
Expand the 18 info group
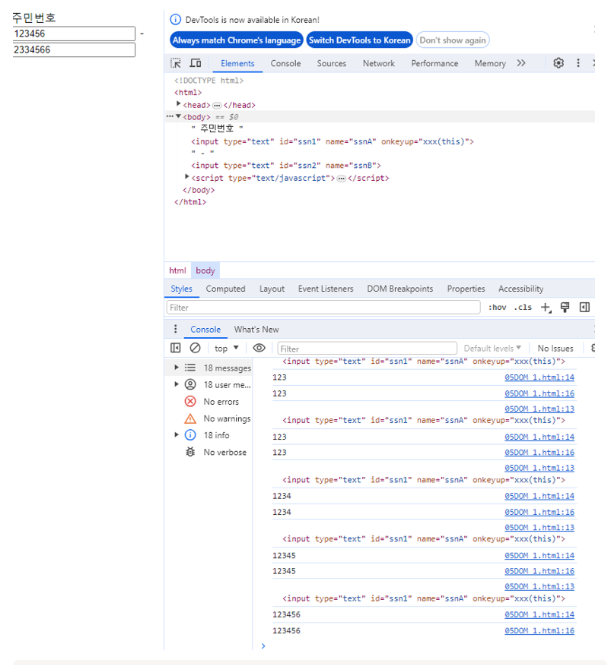176,435
